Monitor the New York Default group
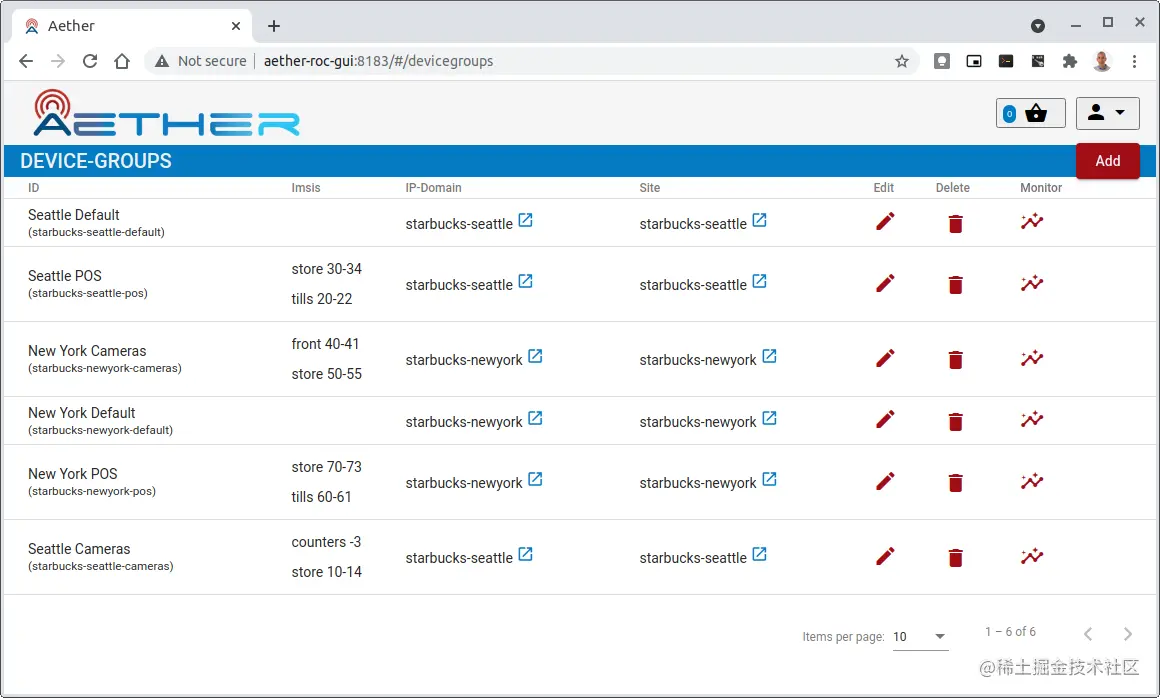The image size is (1160, 698). [x=1032, y=419]
